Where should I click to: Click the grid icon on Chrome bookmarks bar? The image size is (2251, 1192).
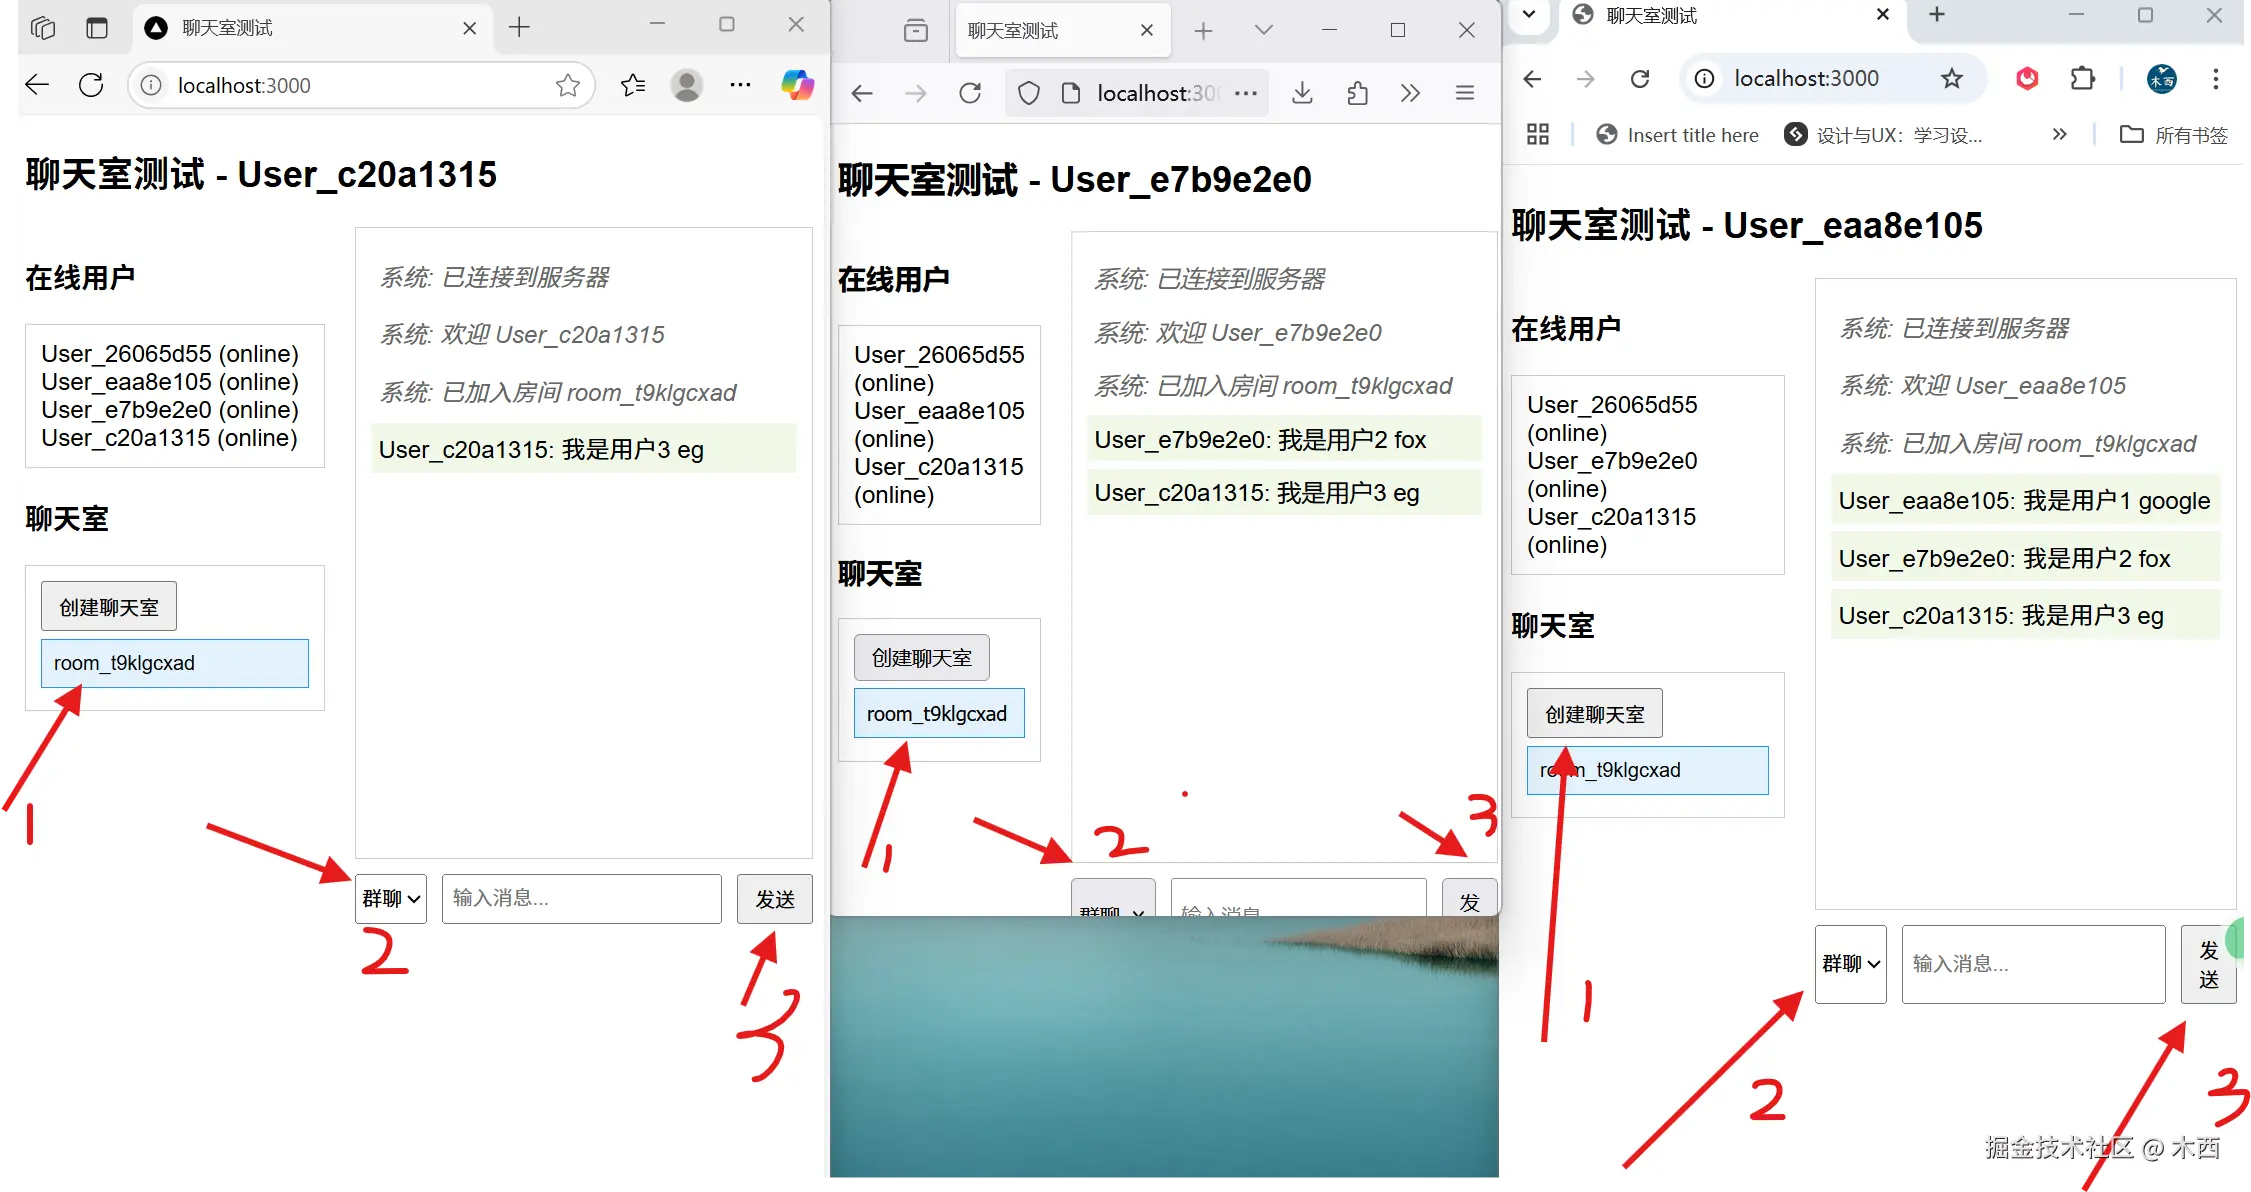pyautogui.click(x=1537, y=133)
